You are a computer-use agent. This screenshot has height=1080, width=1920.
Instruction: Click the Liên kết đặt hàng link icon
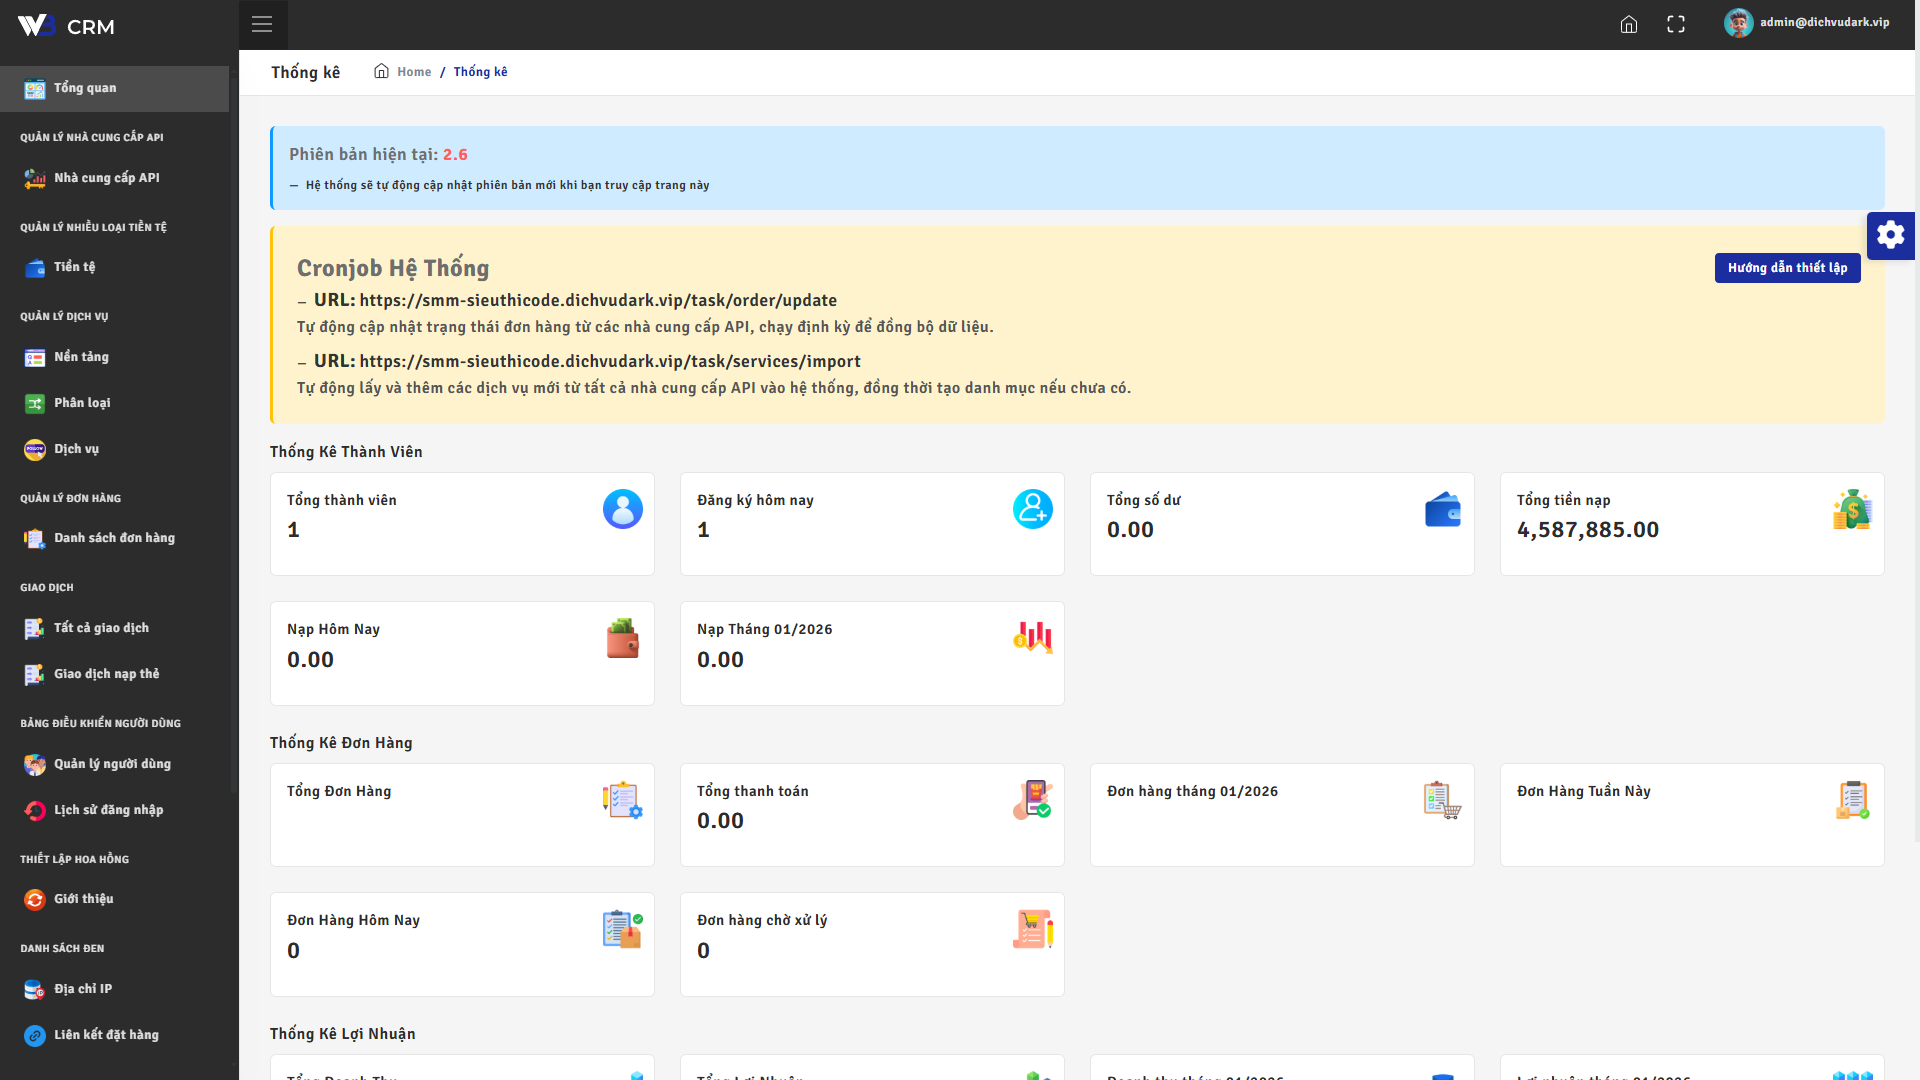coord(35,1036)
